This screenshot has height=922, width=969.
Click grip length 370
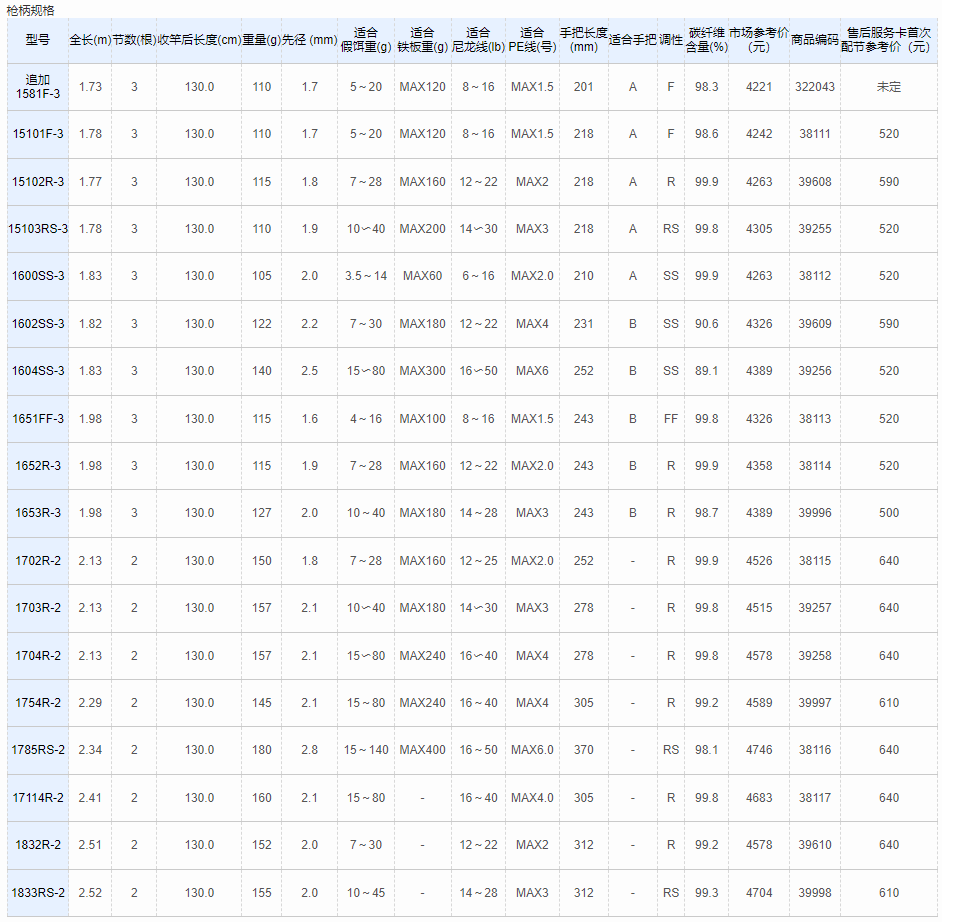[583, 750]
